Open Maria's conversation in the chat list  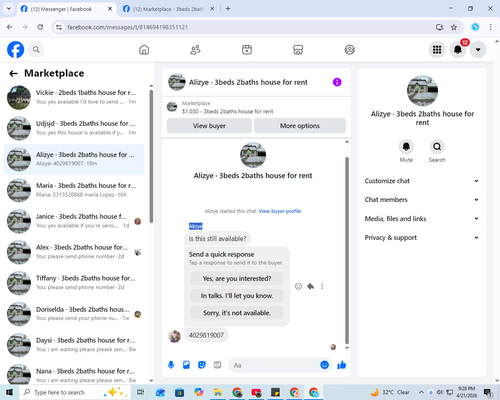(x=74, y=190)
